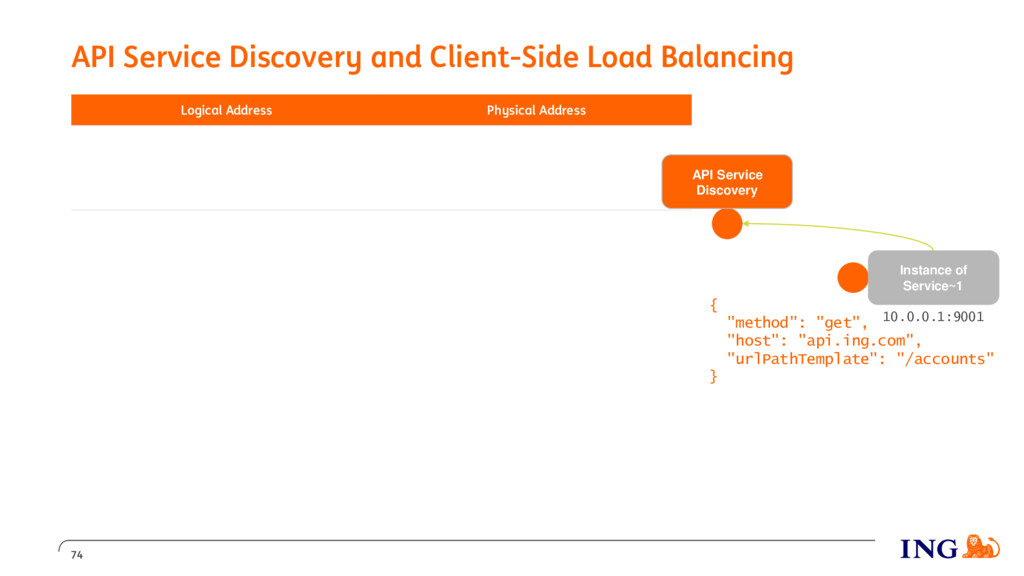The width and height of the screenshot is (1024, 576).
Task: Select the Physical Address column header
Action: 536,110
